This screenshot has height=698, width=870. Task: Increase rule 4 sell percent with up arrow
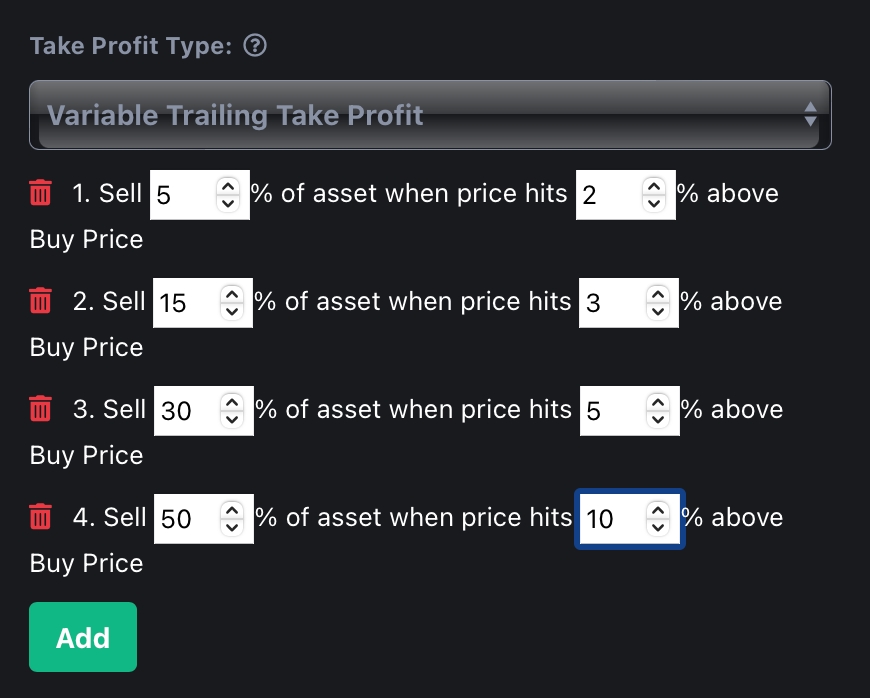232,510
